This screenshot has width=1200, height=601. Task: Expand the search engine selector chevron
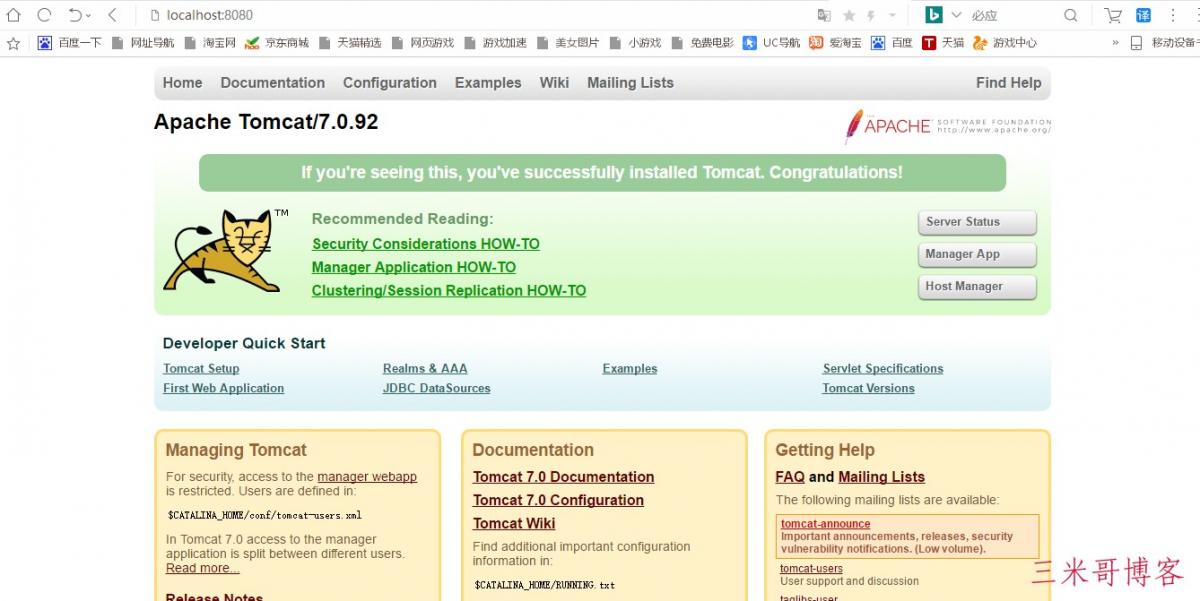(x=957, y=15)
